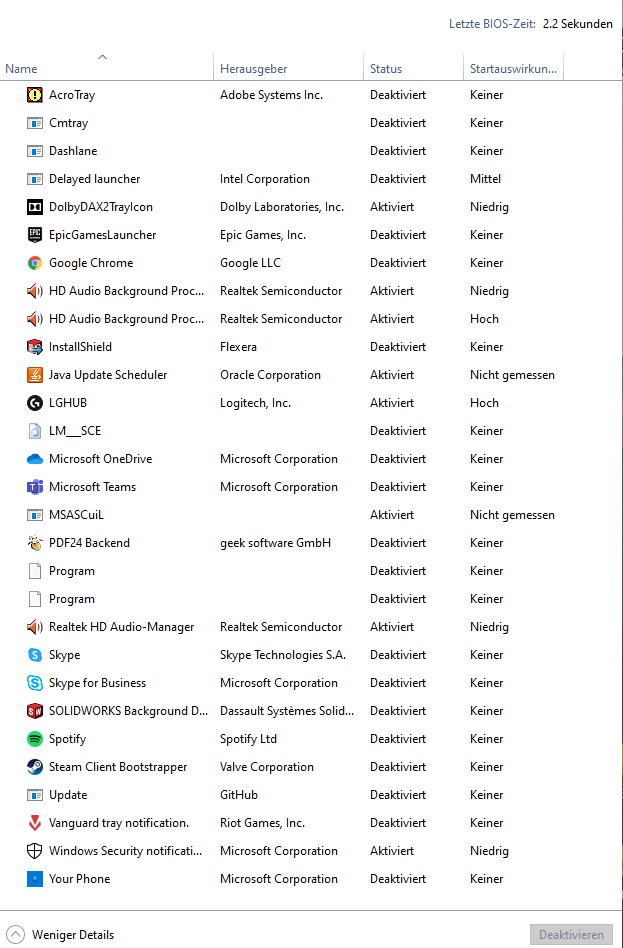This screenshot has height=948, width=623.
Task: Click Nicht gemessen in MSASCuiL row
Action: tap(512, 515)
